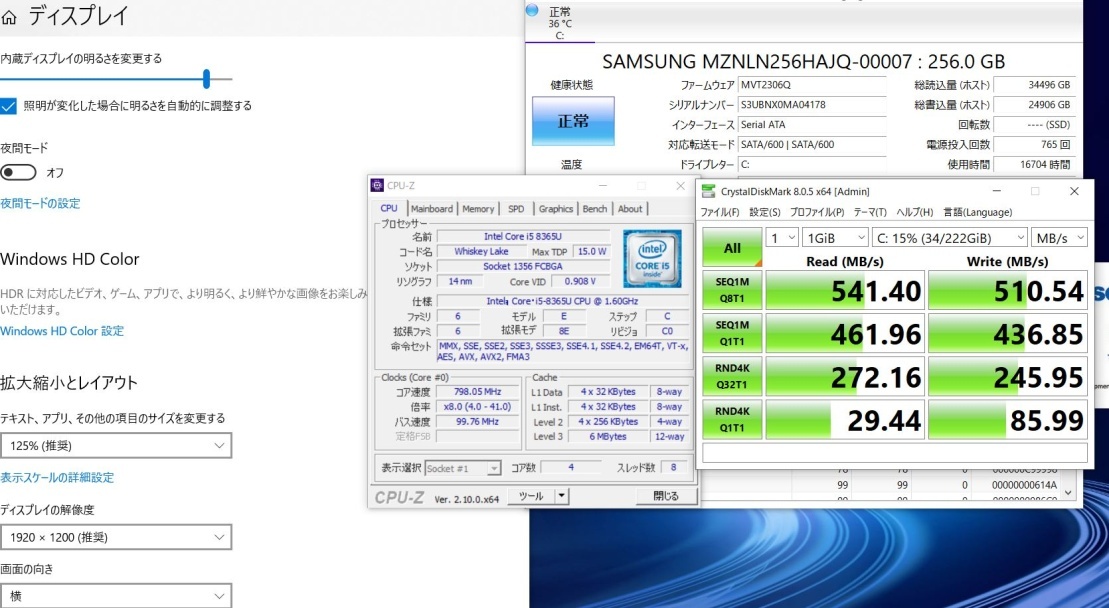
Task: Click the Intel Core i5 logo
Action: 652,257
